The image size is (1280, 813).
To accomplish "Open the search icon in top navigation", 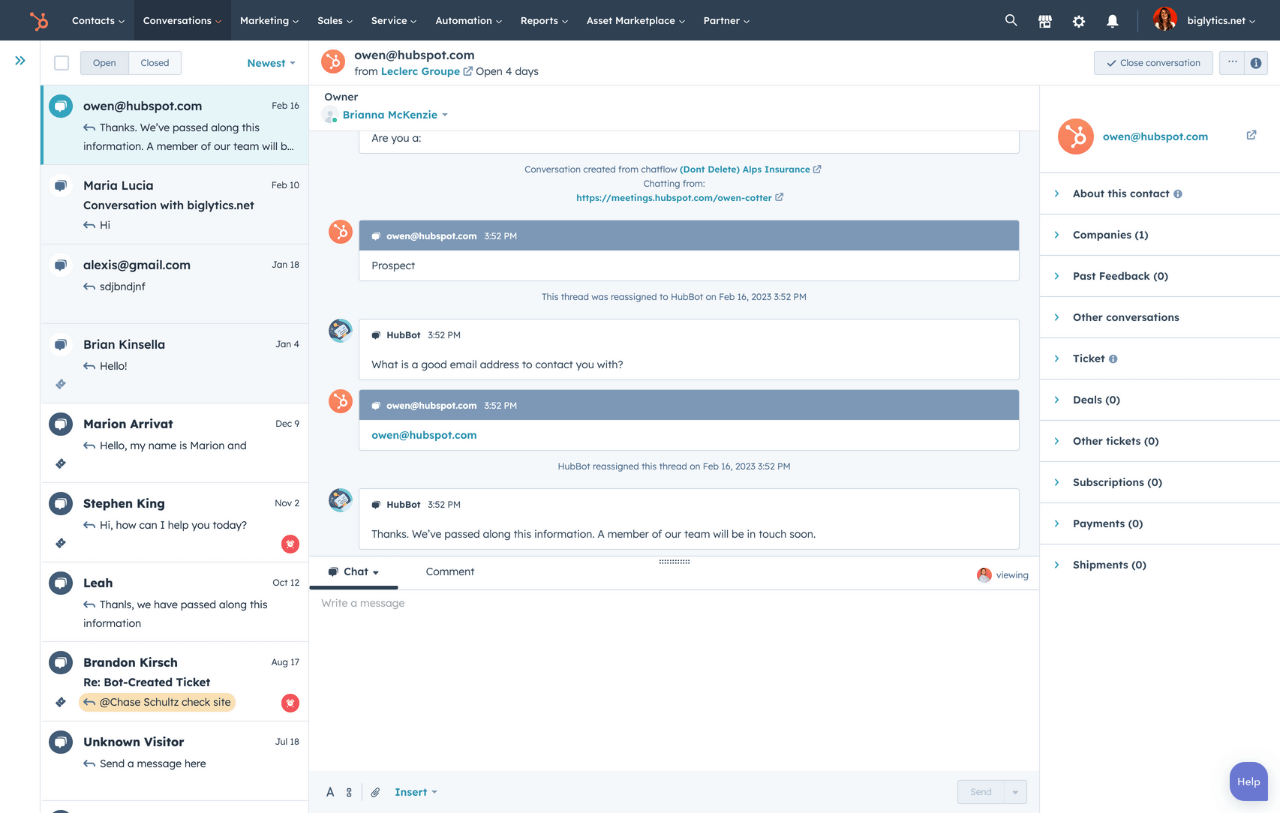I will coord(1011,20).
